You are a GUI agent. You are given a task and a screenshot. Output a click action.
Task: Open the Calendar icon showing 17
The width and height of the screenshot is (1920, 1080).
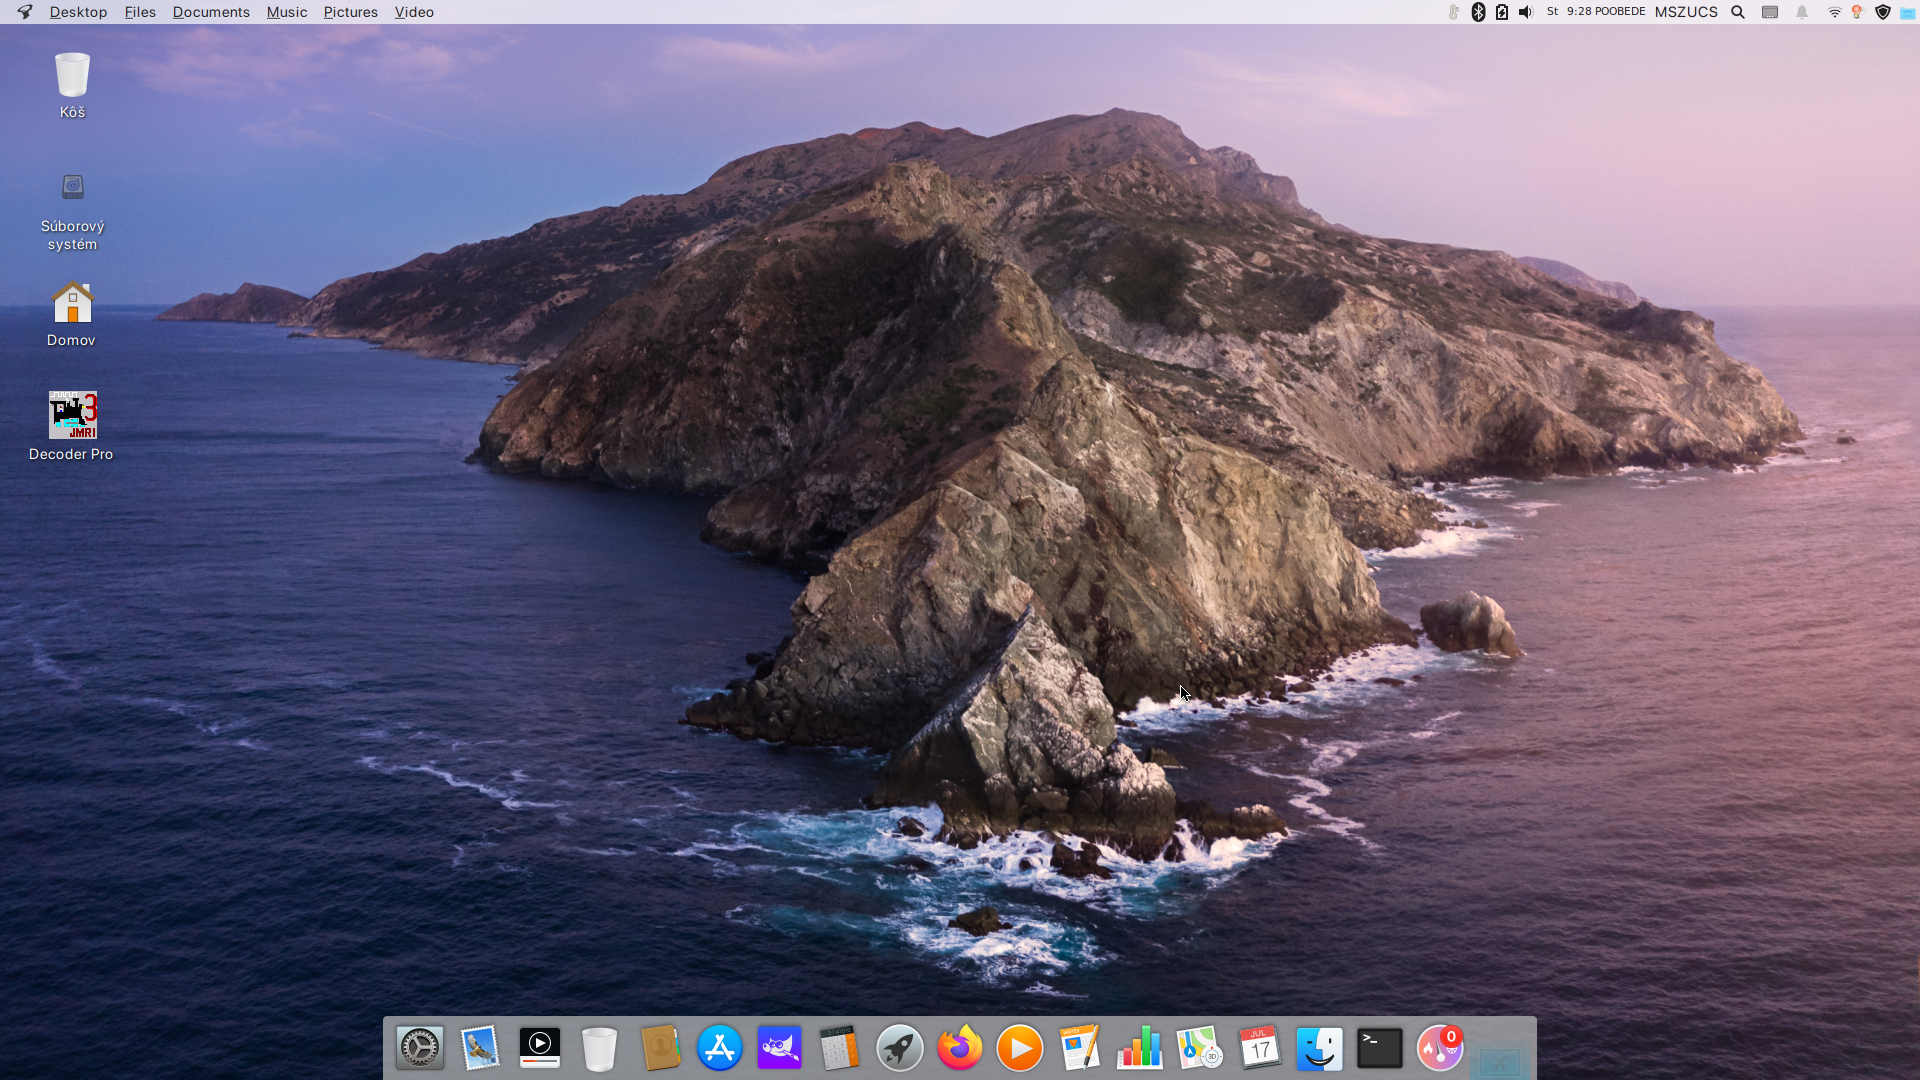1259,1049
